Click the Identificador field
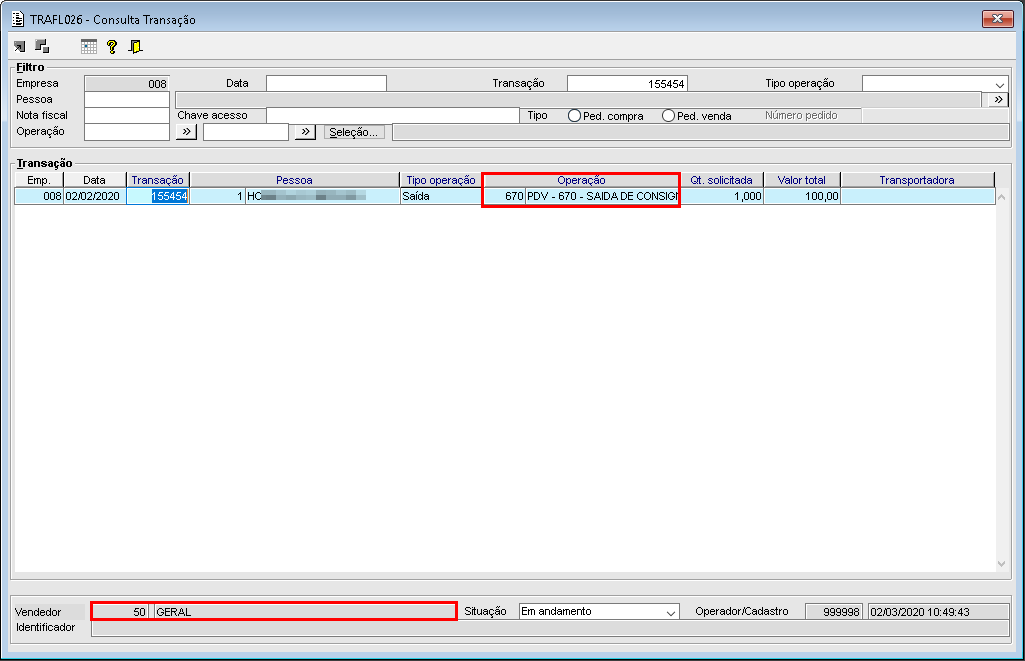The width and height of the screenshot is (1025, 661). [x=550, y=628]
